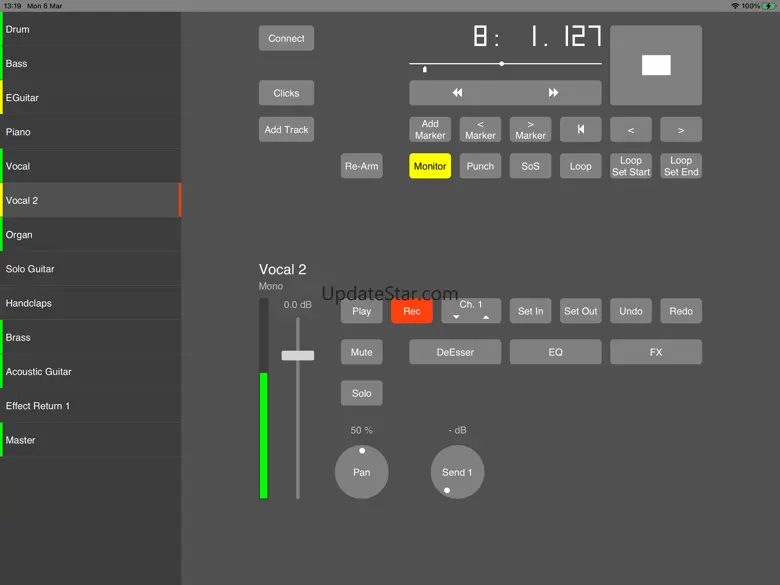Click the stop button with the white square
Screen dimensions: 780x585
pyautogui.click(x=656, y=65)
